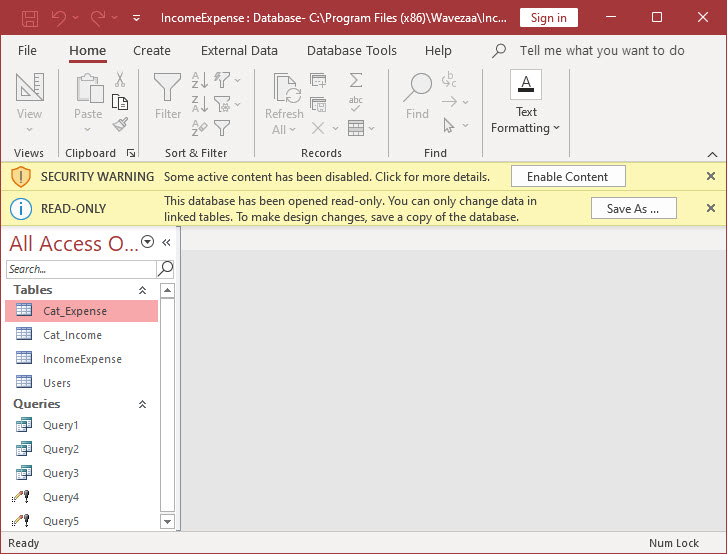Click the Refresh All icon
Image resolution: width=727 pixels, height=554 pixels.
pyautogui.click(x=286, y=88)
